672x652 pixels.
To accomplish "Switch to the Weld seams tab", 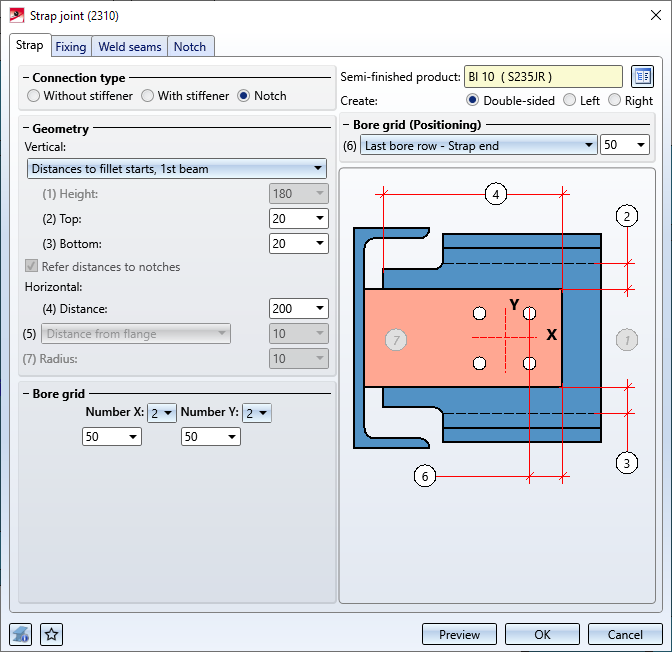I will coord(130,46).
